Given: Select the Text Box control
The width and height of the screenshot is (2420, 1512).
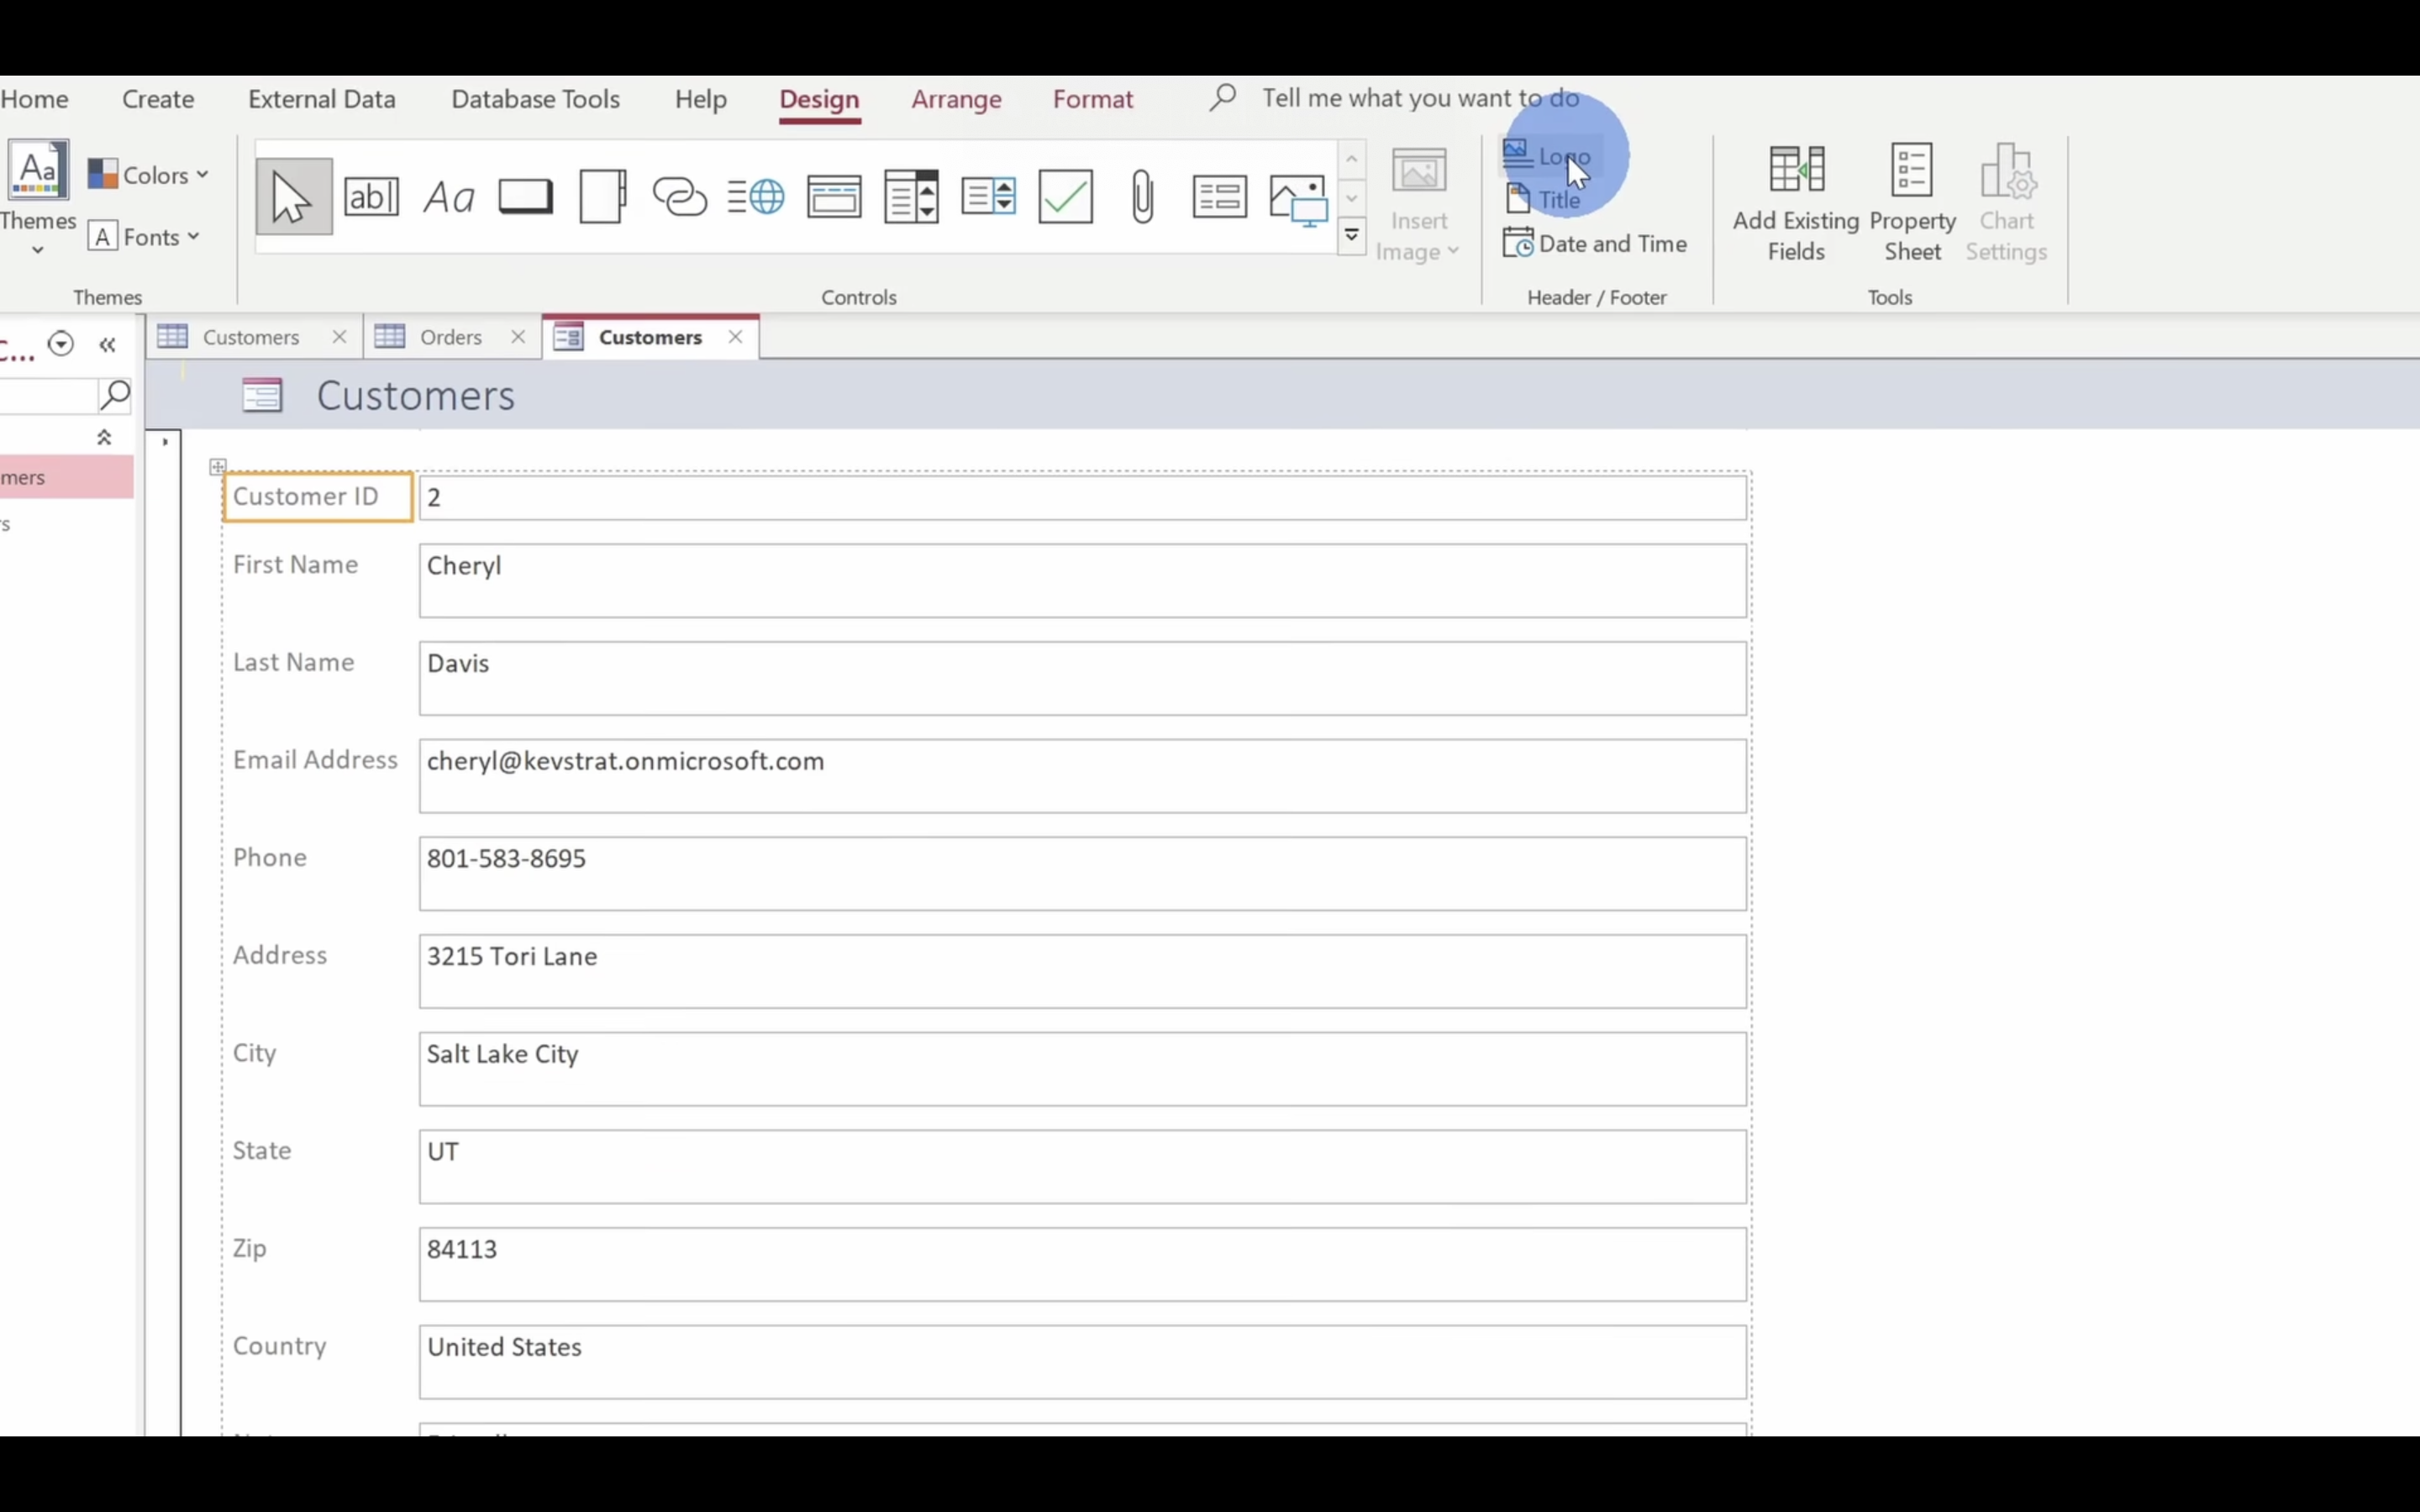Looking at the screenshot, I should tap(371, 196).
